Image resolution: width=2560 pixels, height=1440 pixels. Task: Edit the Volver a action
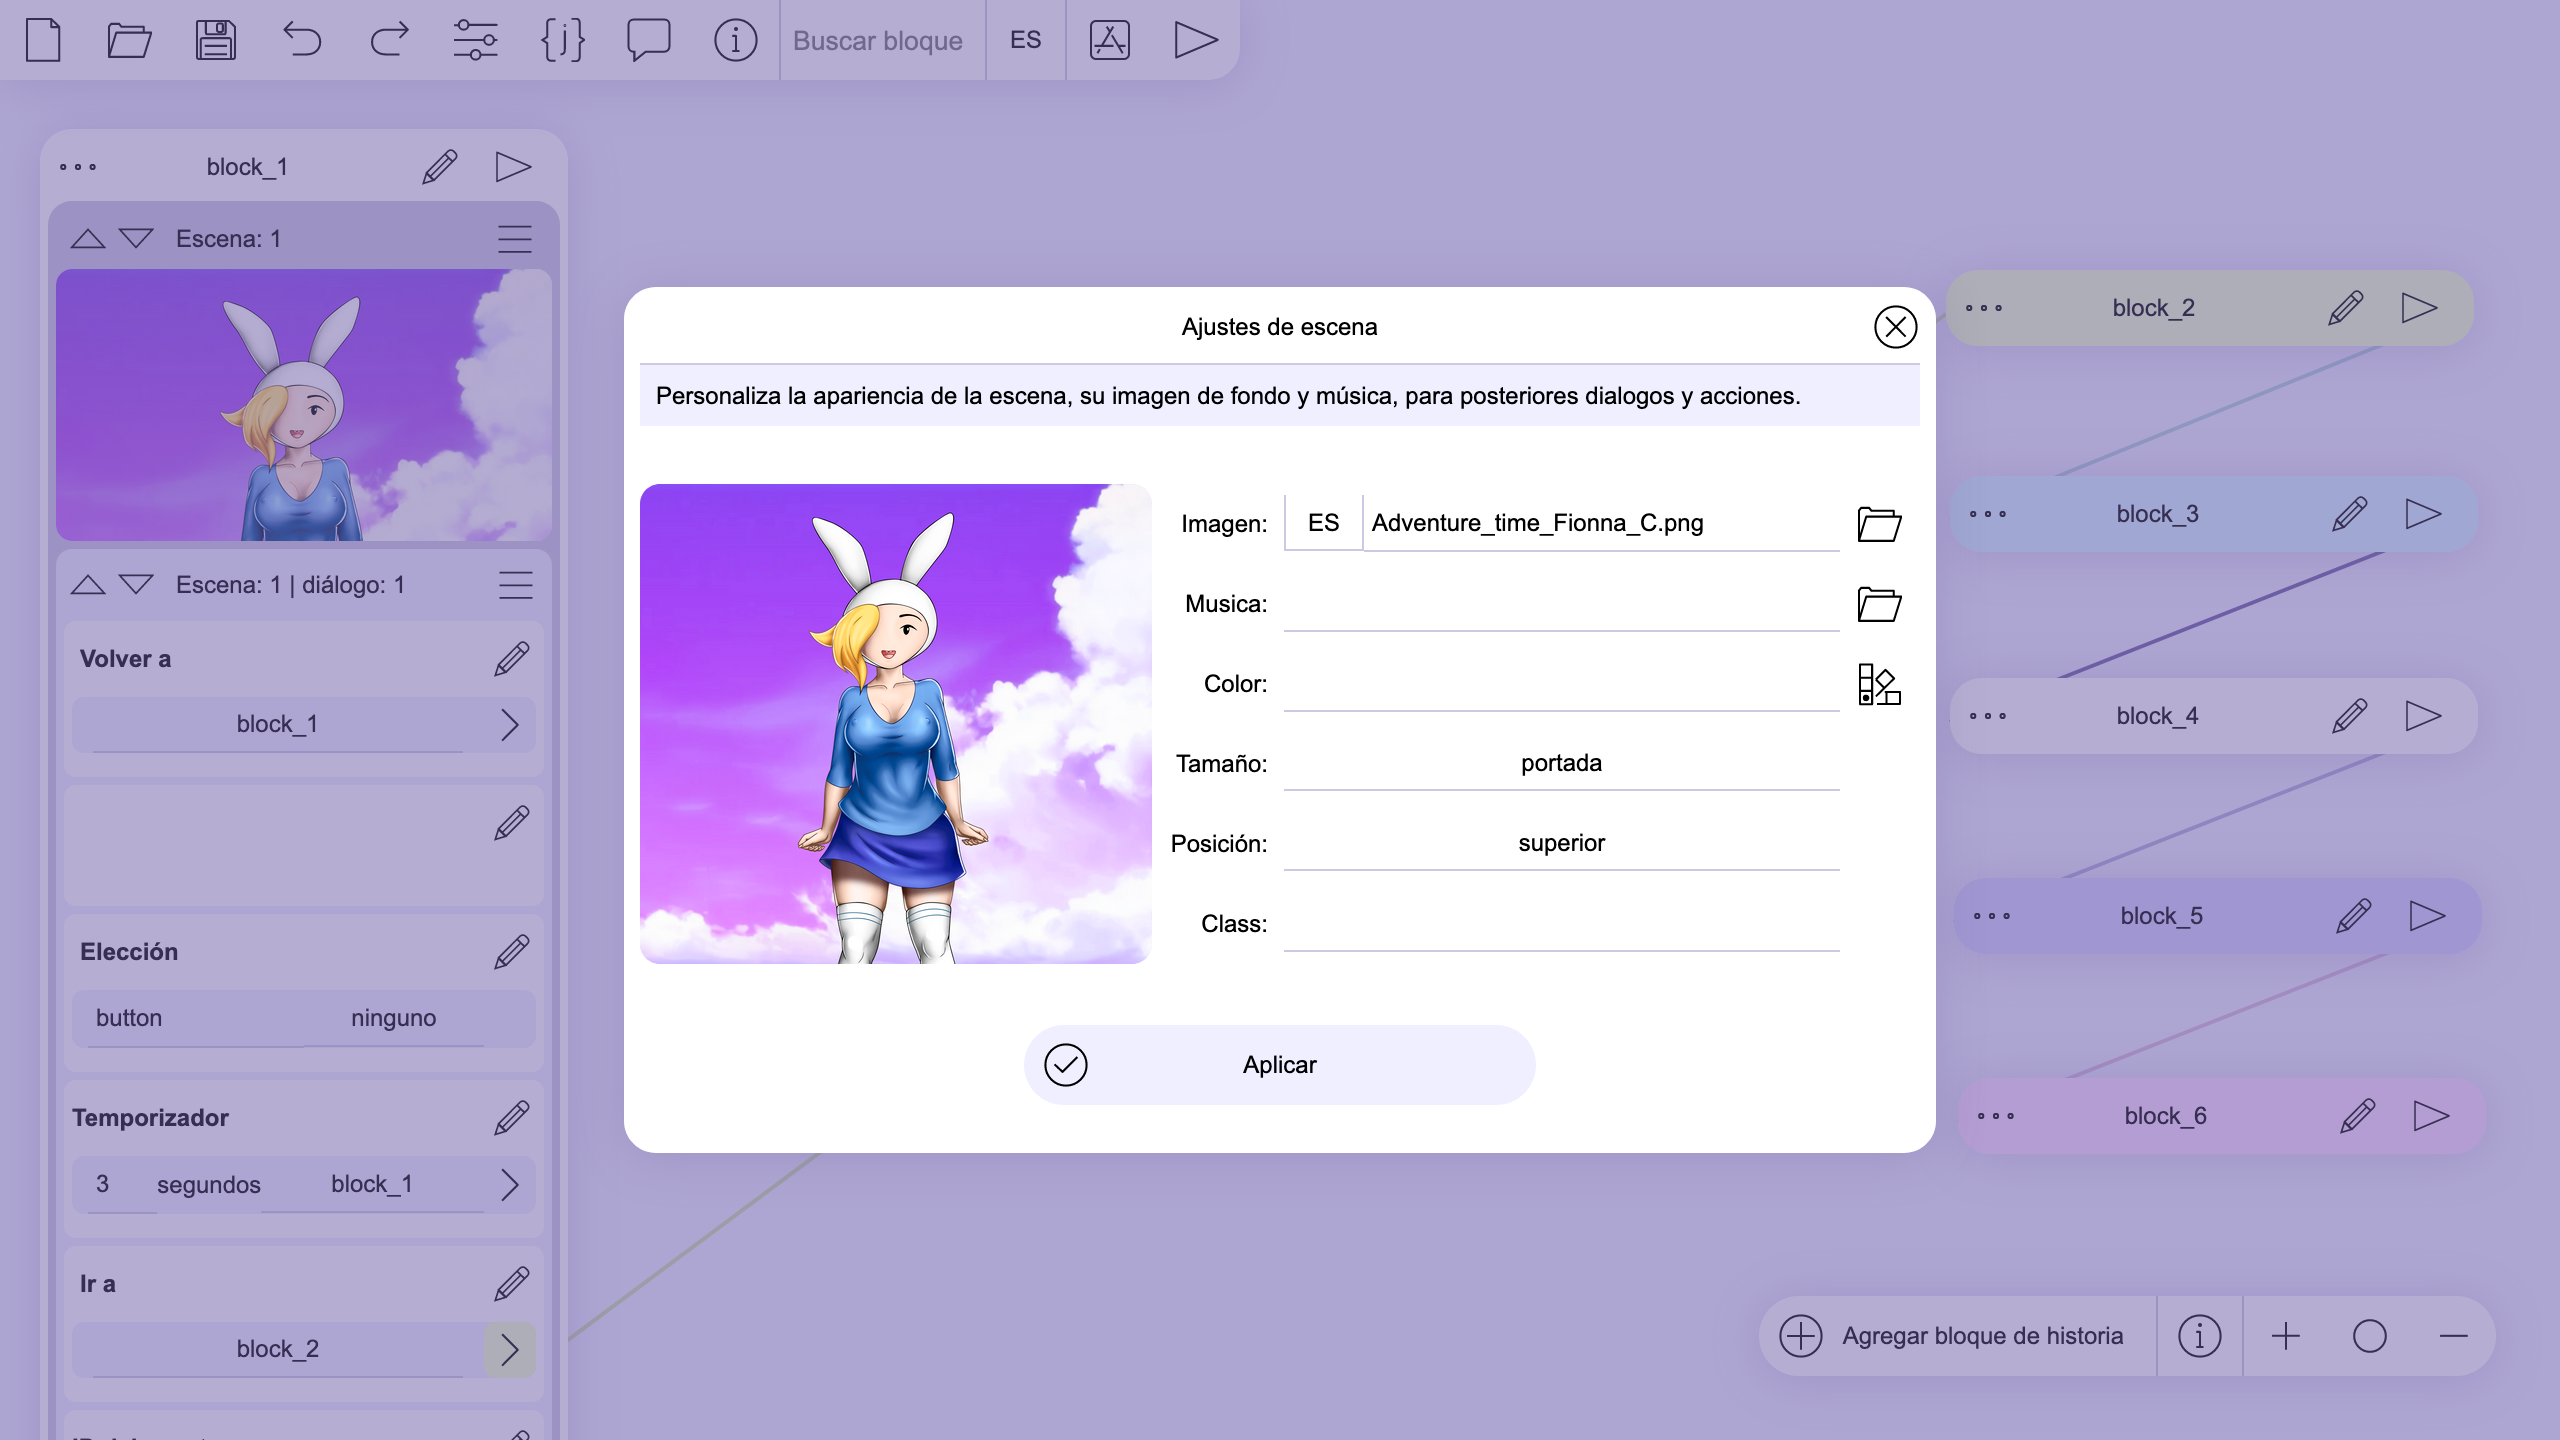(x=511, y=659)
